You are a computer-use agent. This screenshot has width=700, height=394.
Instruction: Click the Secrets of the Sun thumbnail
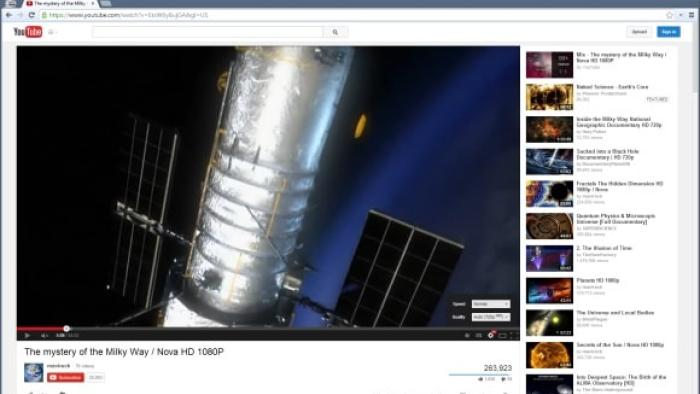(x=549, y=355)
